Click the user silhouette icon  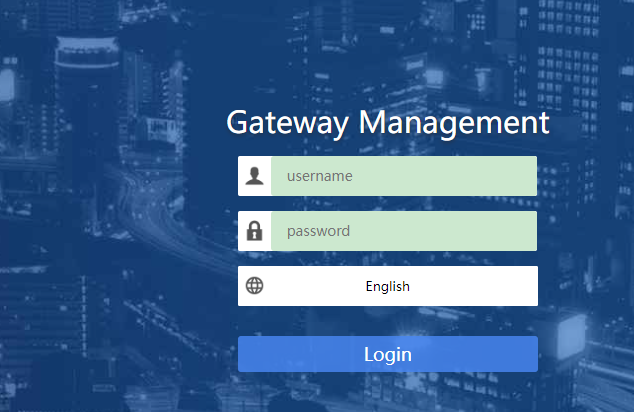point(254,176)
